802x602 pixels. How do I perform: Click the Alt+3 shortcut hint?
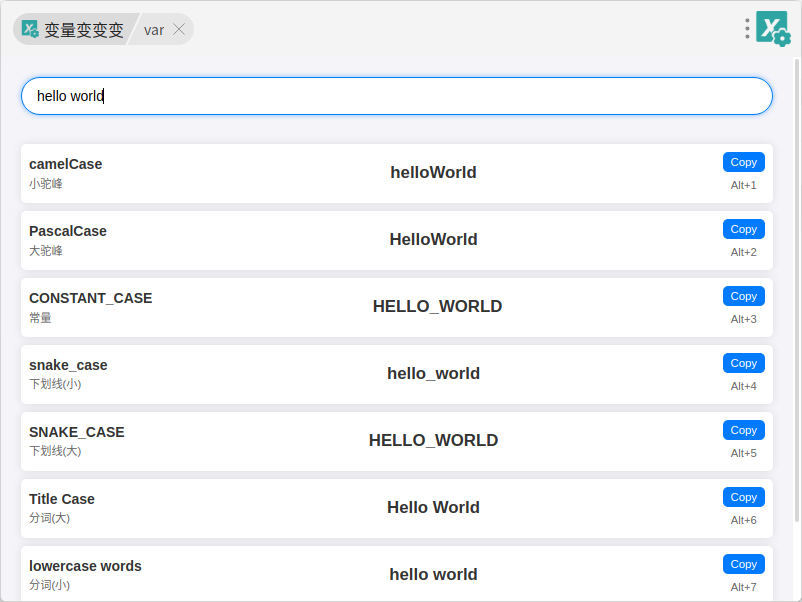[743, 319]
